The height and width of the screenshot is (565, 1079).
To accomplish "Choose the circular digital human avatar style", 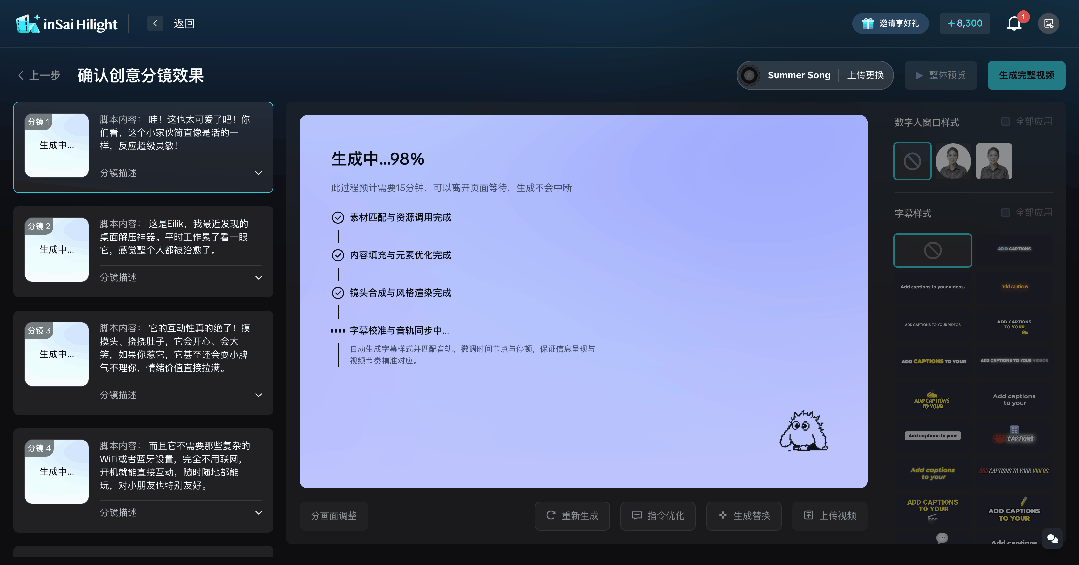I will click(x=953, y=161).
